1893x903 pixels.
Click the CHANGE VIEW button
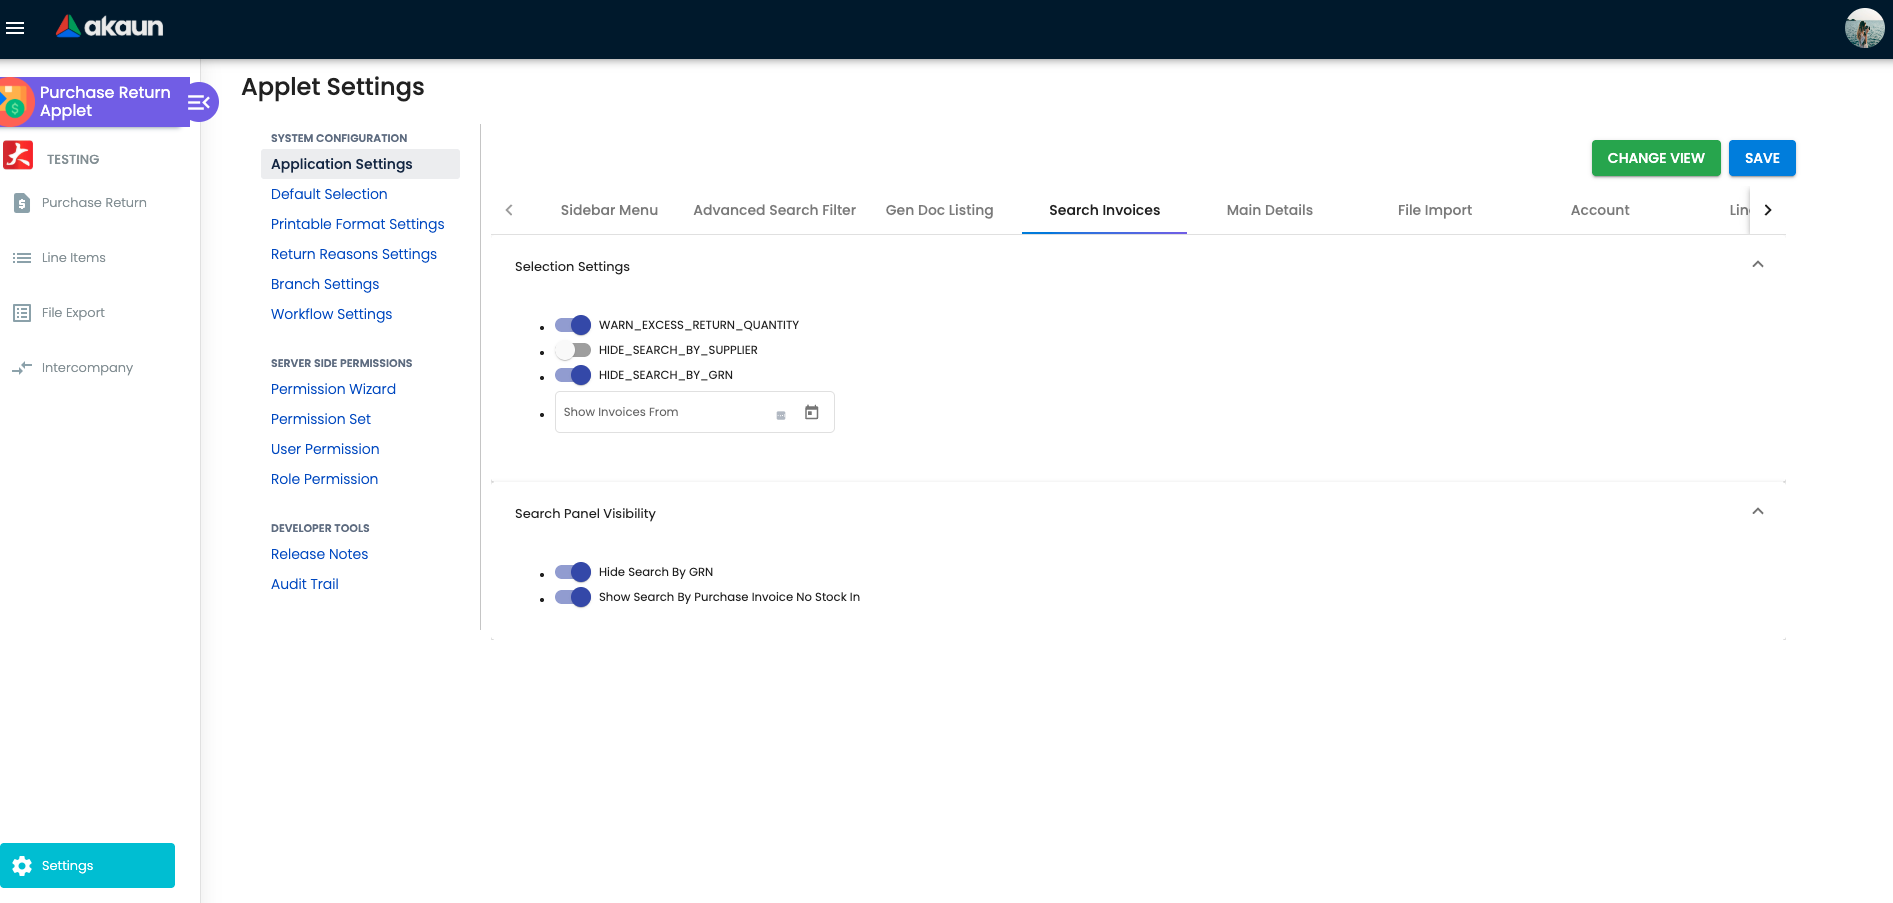click(x=1656, y=158)
